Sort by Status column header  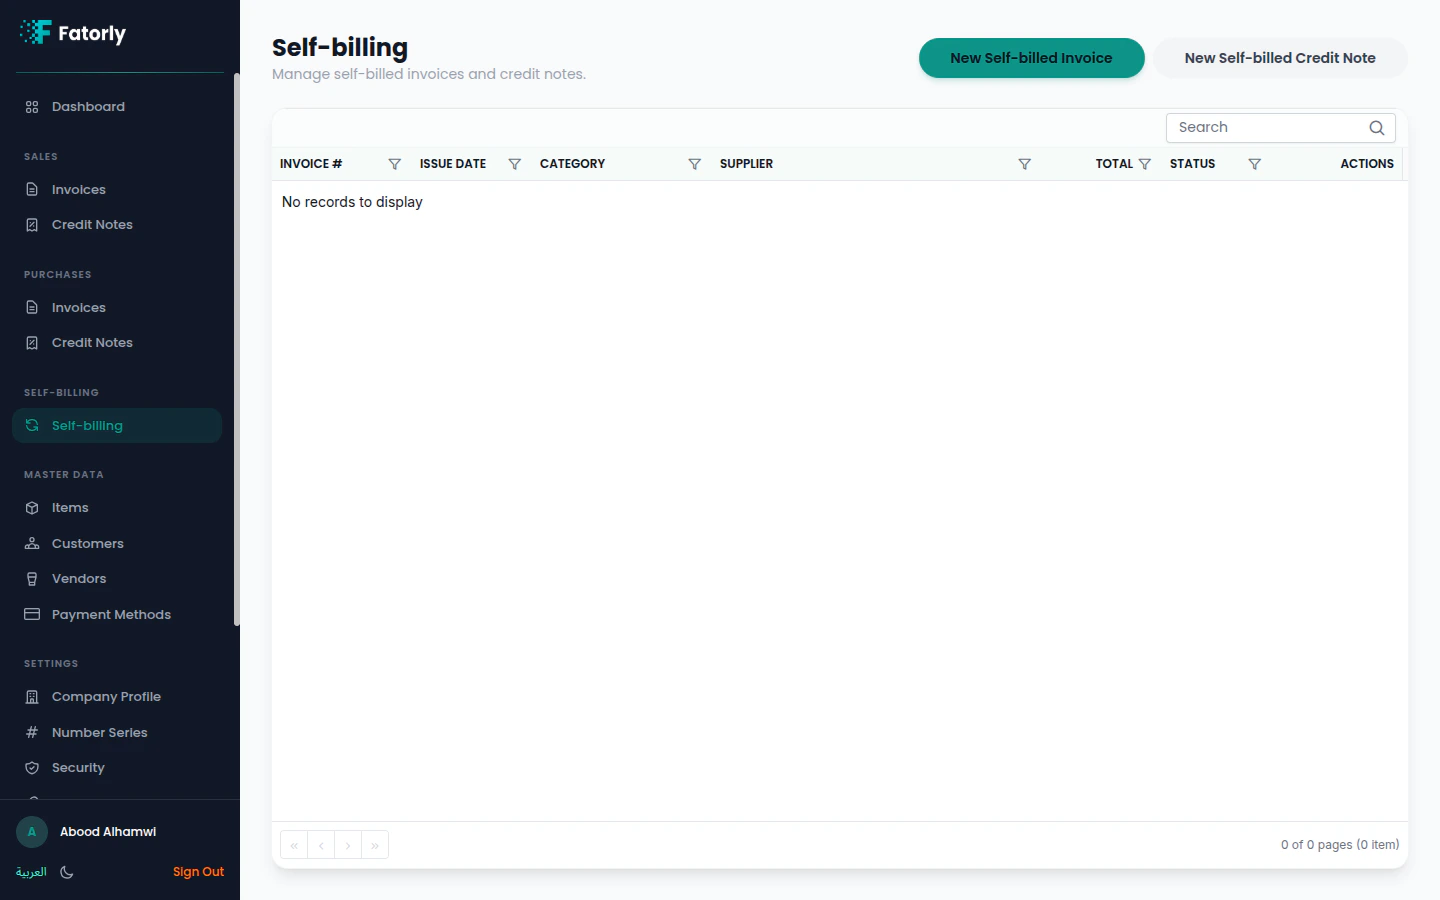tap(1192, 164)
